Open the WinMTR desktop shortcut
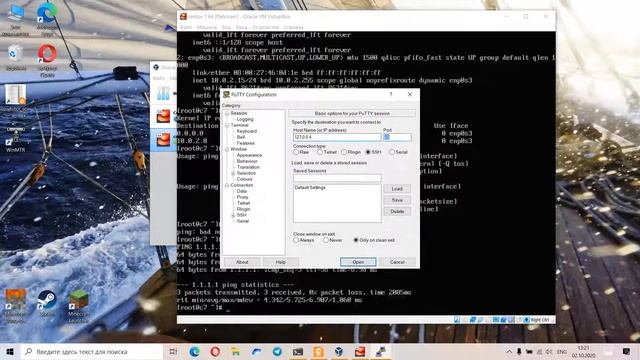This screenshot has height=360, width=640. [16, 141]
